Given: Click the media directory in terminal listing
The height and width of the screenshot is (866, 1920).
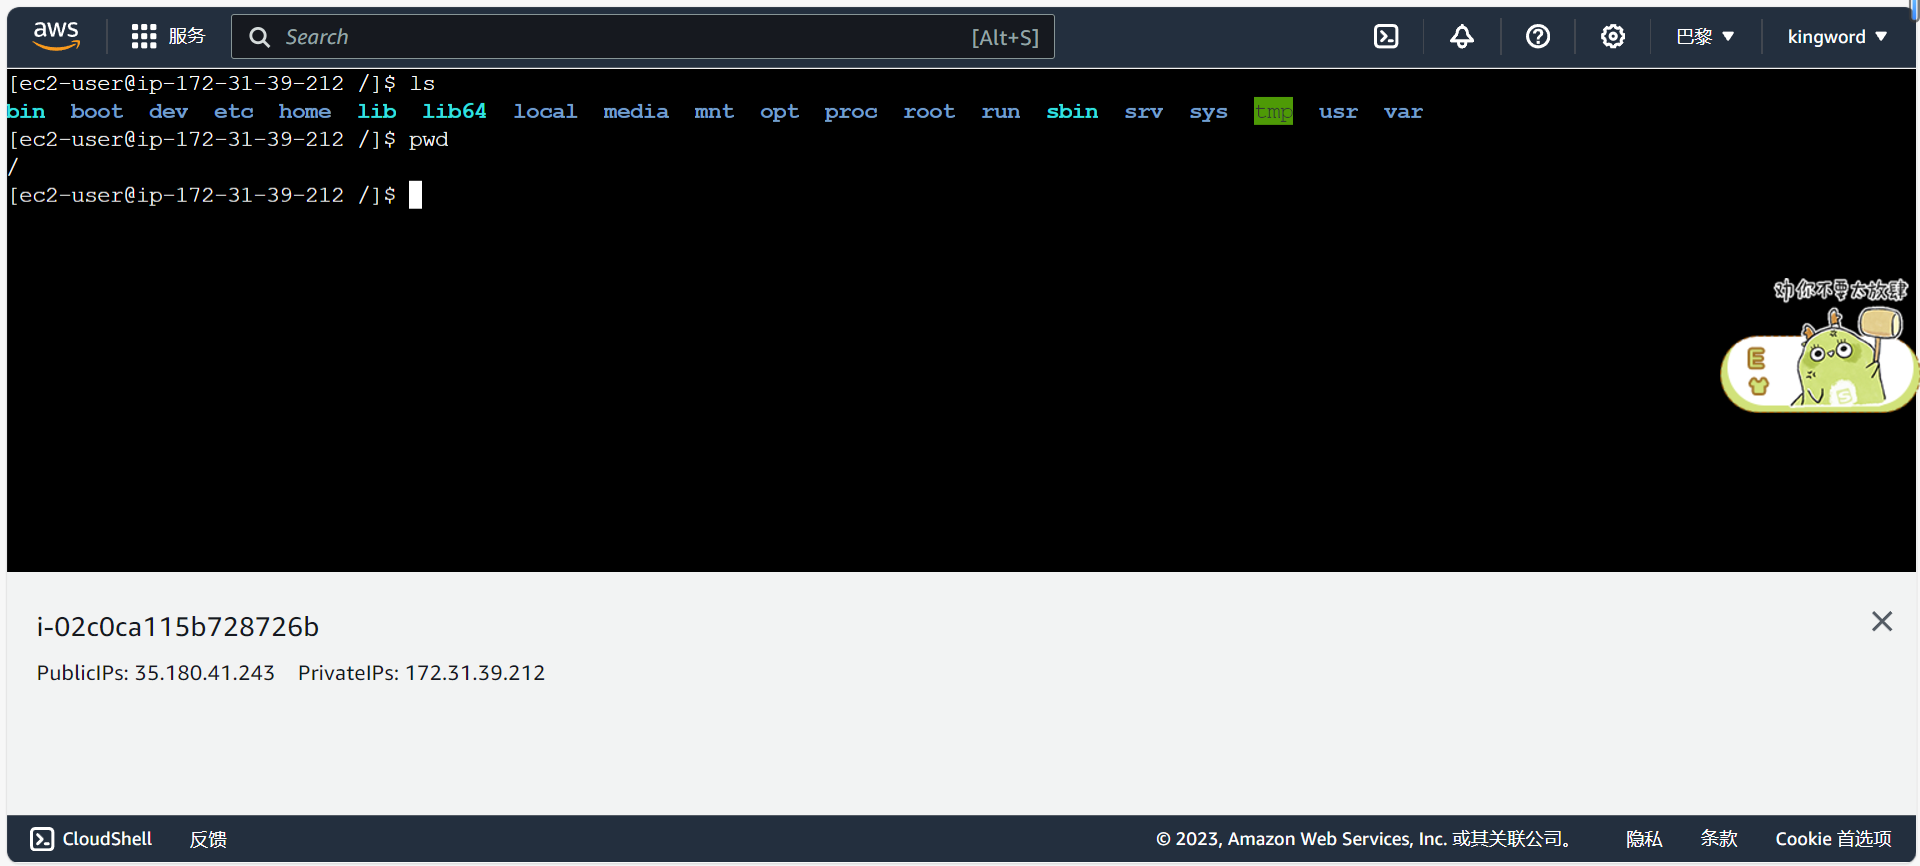Looking at the screenshot, I should [636, 111].
